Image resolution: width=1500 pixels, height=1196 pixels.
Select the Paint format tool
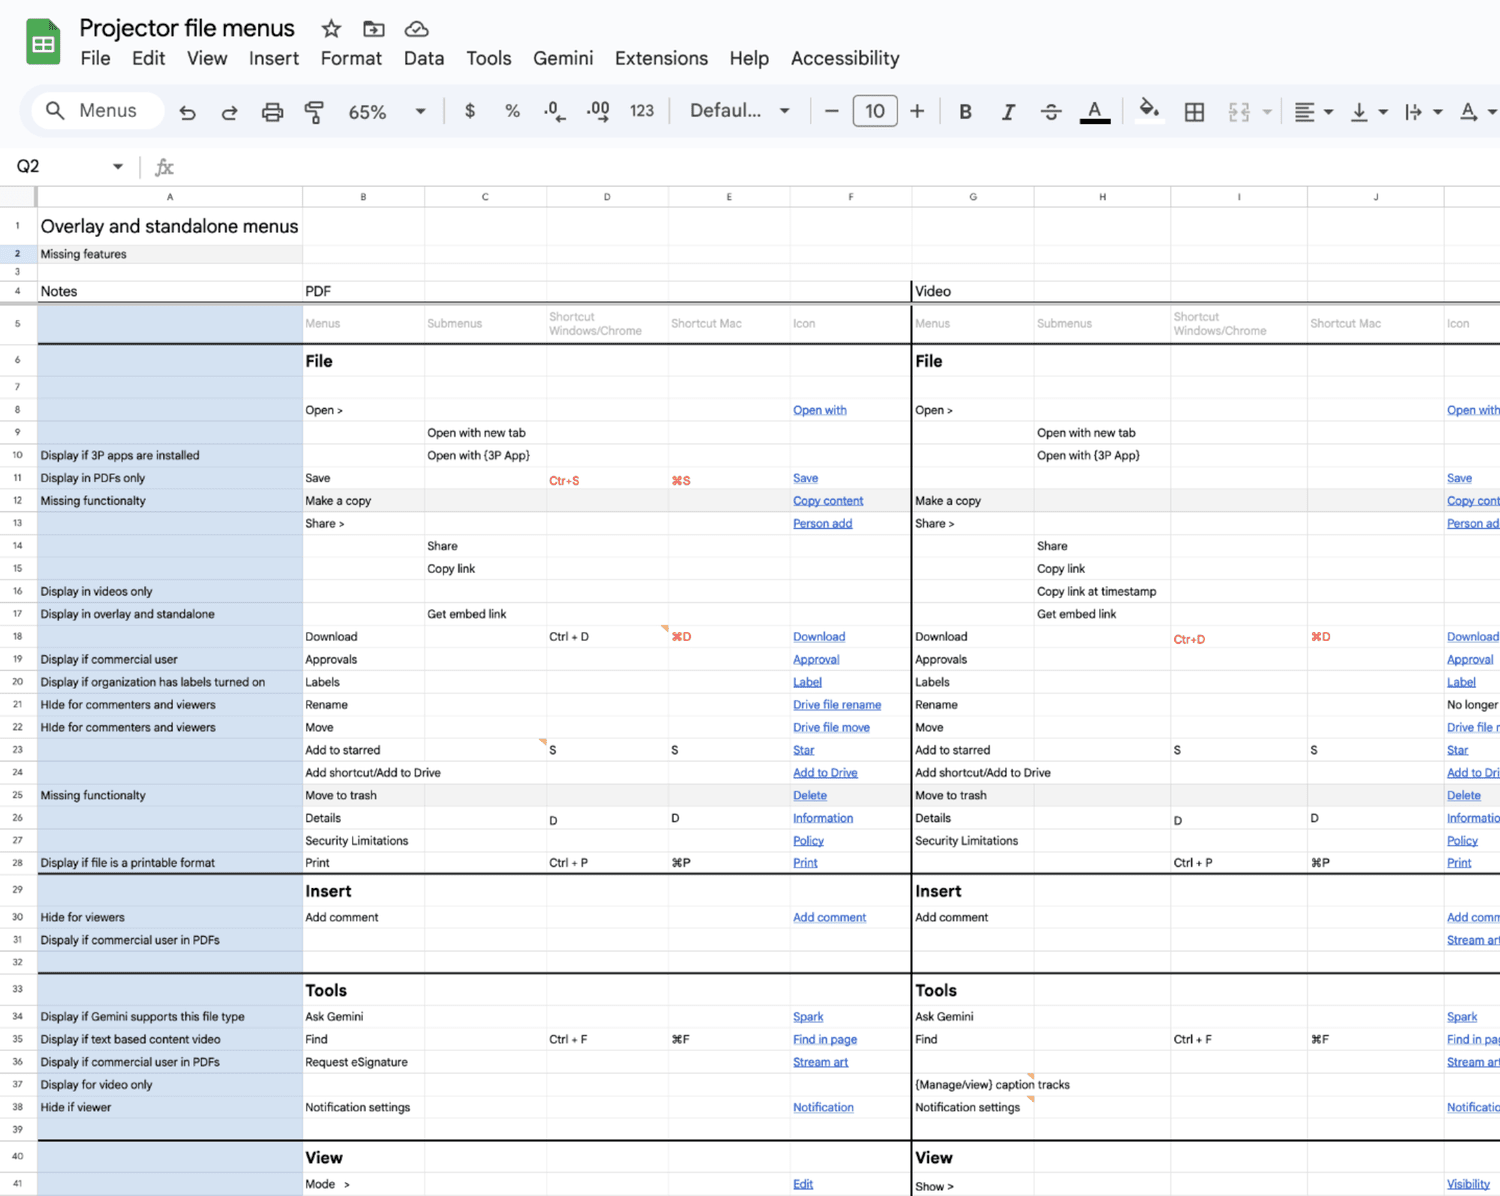click(314, 111)
